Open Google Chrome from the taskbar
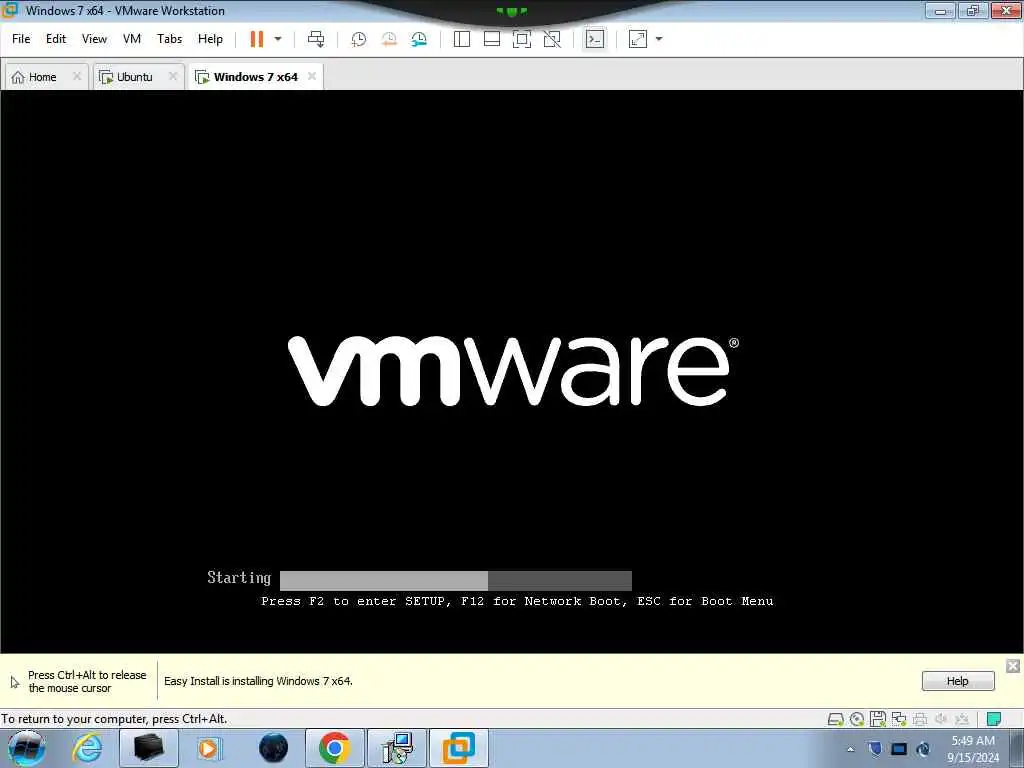This screenshot has height=768, width=1024. (x=334, y=748)
